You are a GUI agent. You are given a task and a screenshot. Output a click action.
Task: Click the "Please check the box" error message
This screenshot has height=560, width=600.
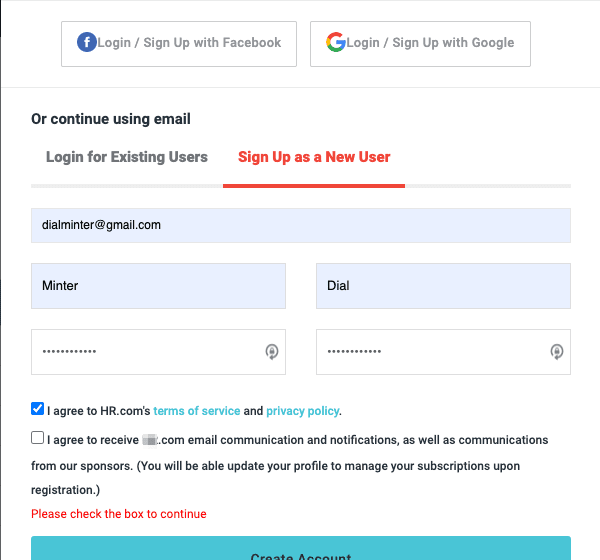(118, 514)
